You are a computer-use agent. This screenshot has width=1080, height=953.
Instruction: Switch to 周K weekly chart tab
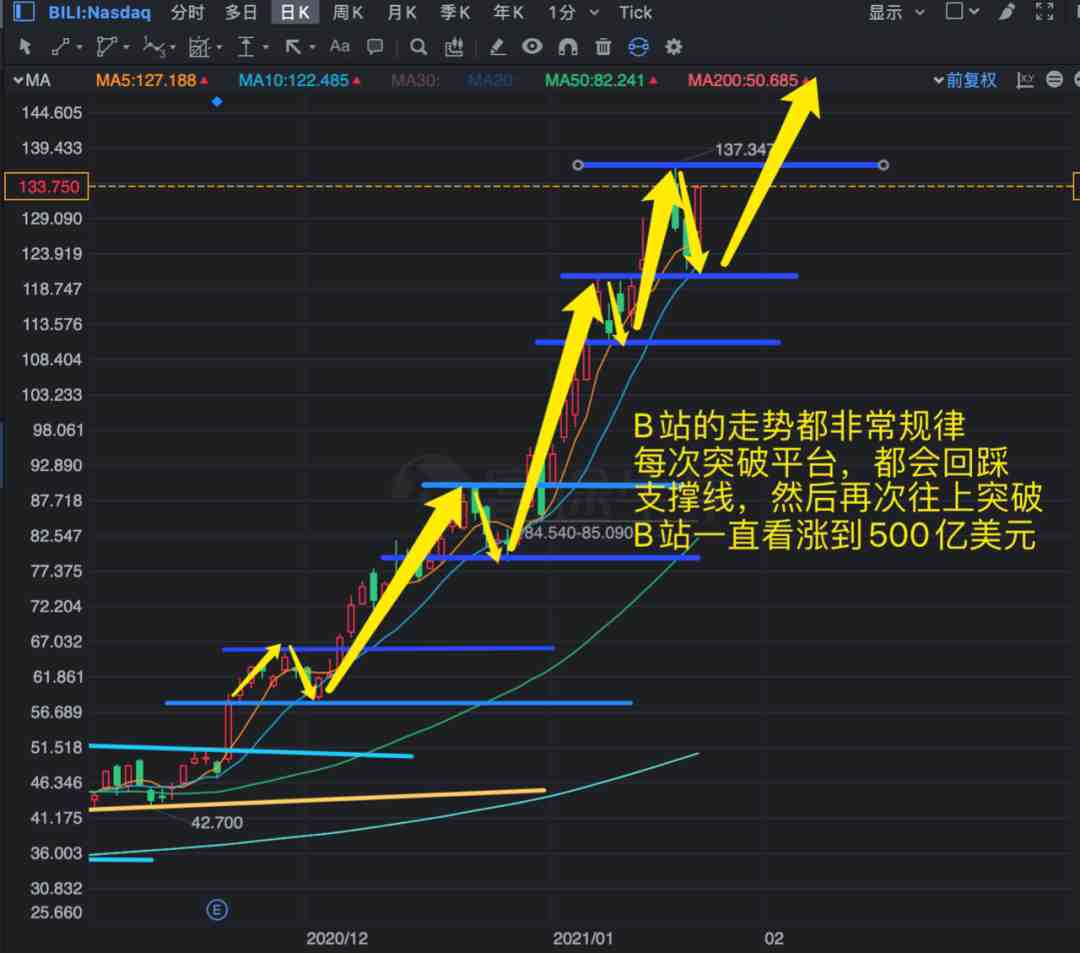click(348, 12)
